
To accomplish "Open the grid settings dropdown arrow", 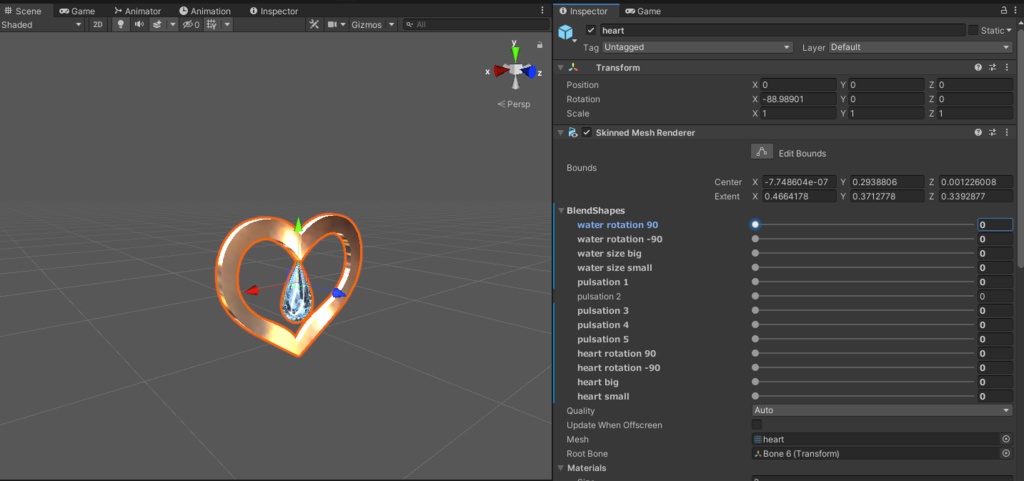I will point(227,24).
